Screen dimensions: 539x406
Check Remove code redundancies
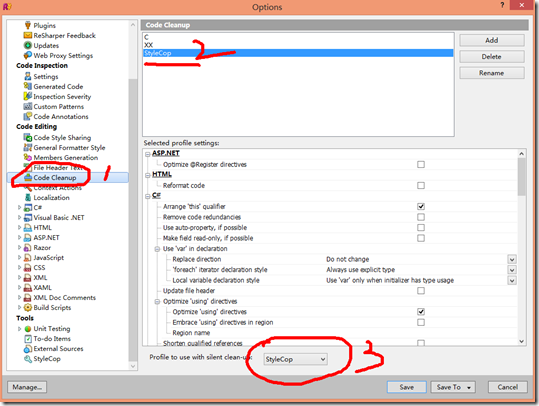point(421,217)
